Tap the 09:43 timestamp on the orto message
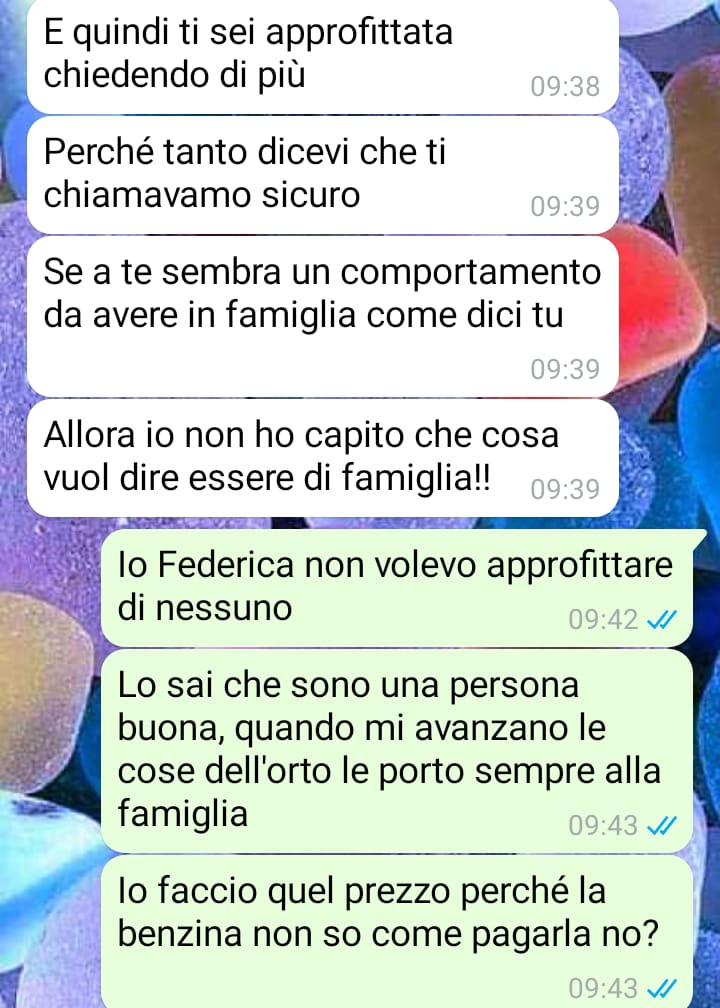This screenshot has width=720, height=1008. [603, 825]
